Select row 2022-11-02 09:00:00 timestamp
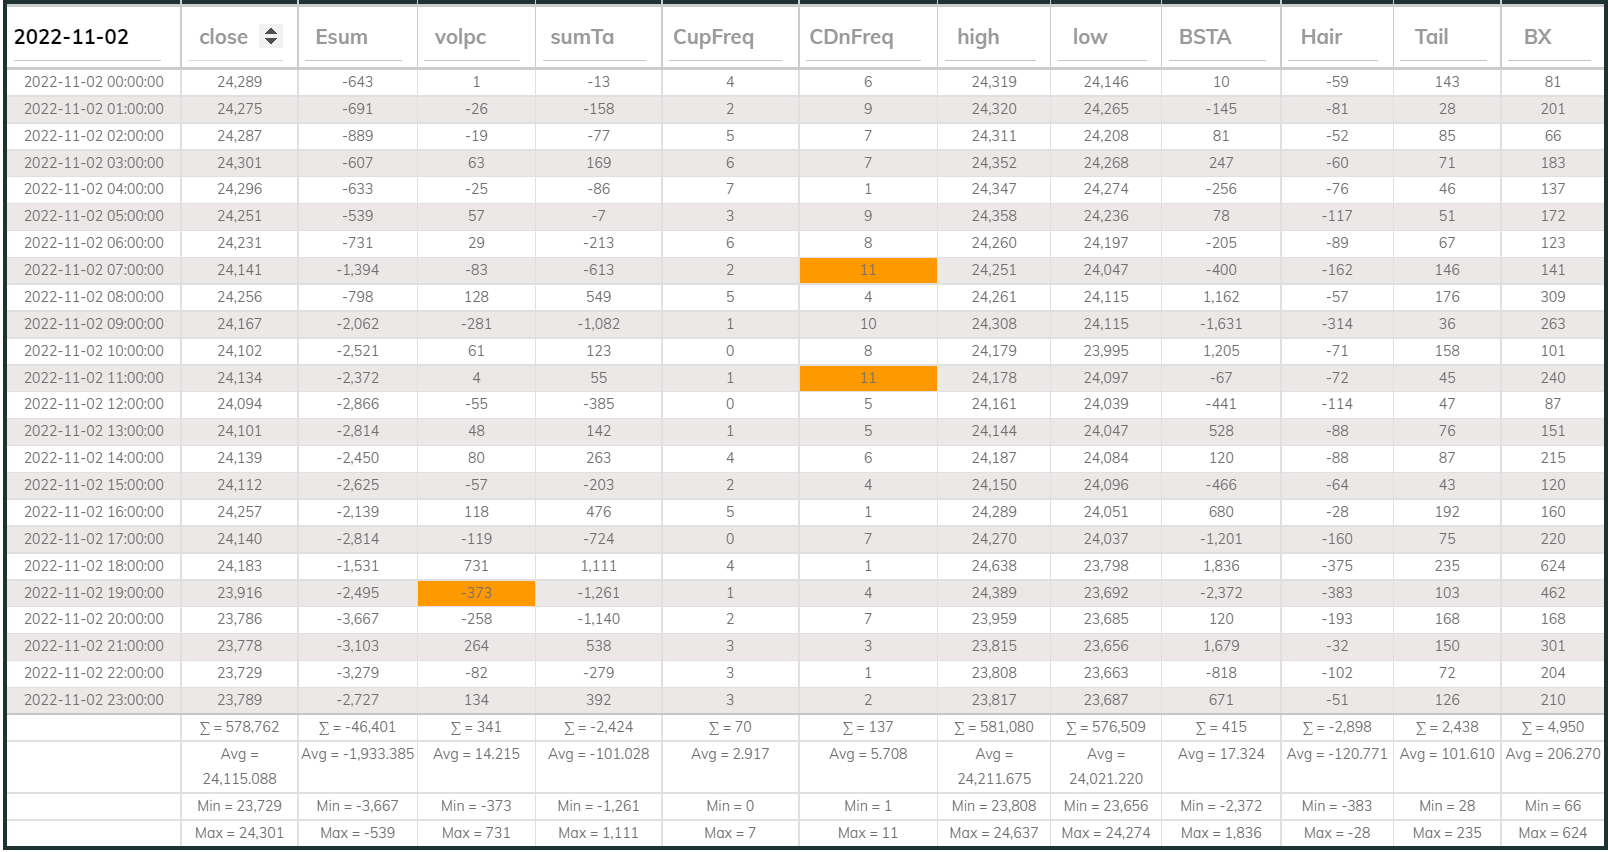 (x=94, y=324)
